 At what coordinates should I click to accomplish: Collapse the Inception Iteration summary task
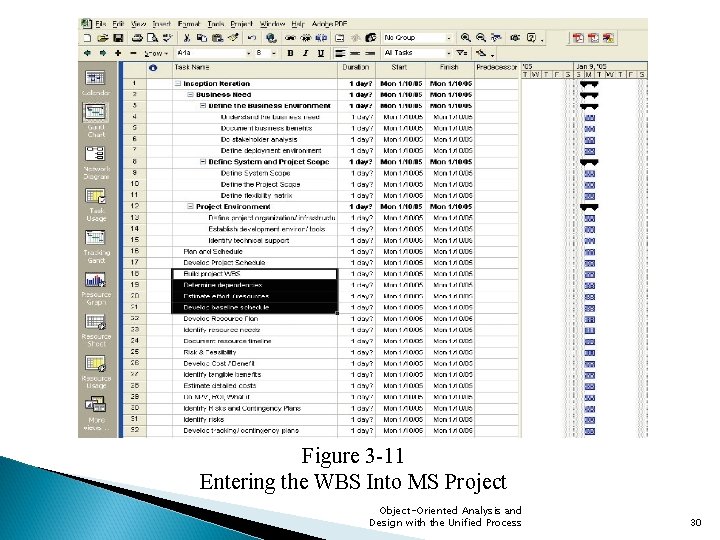pos(178,84)
